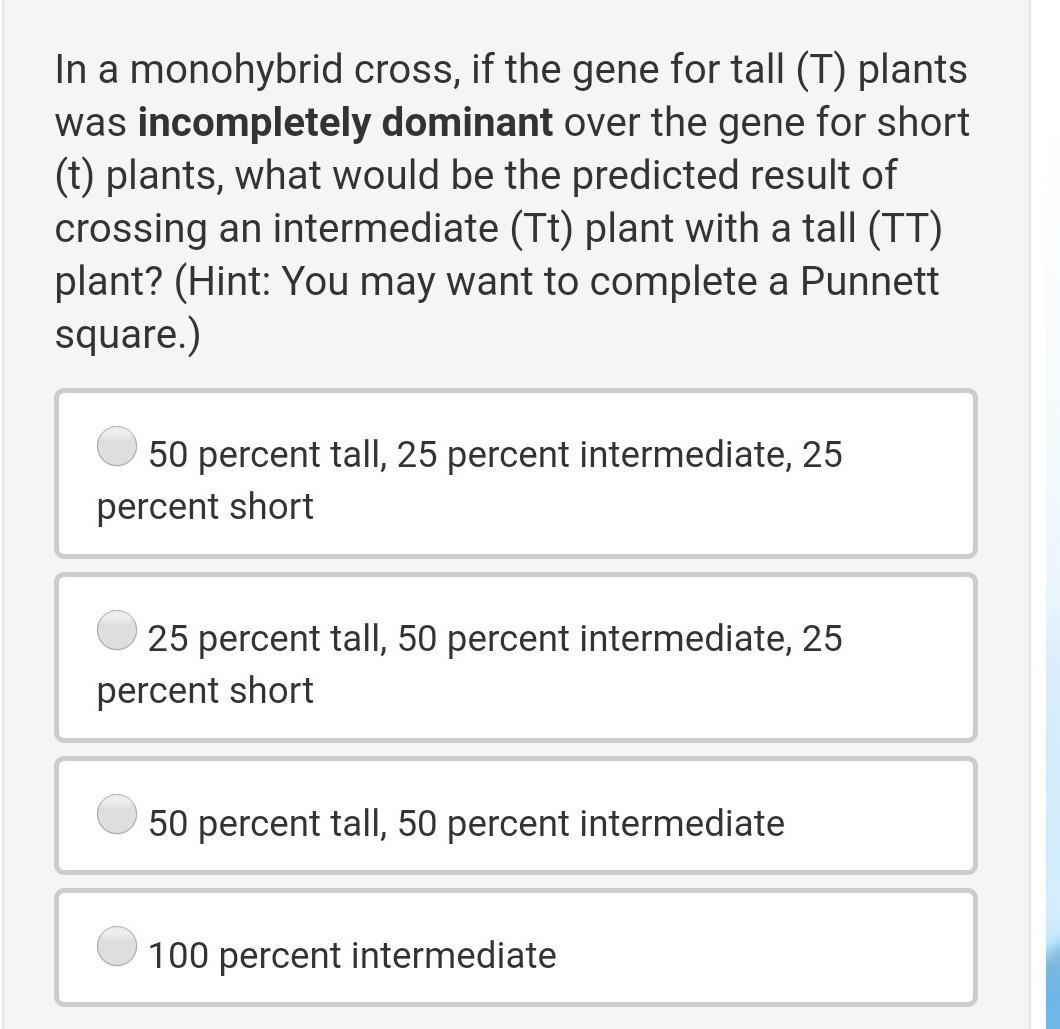This screenshot has width=1060, height=1029.
Task: Click the text "50 percent tall, 50 percent intermediate"
Action: (466, 823)
